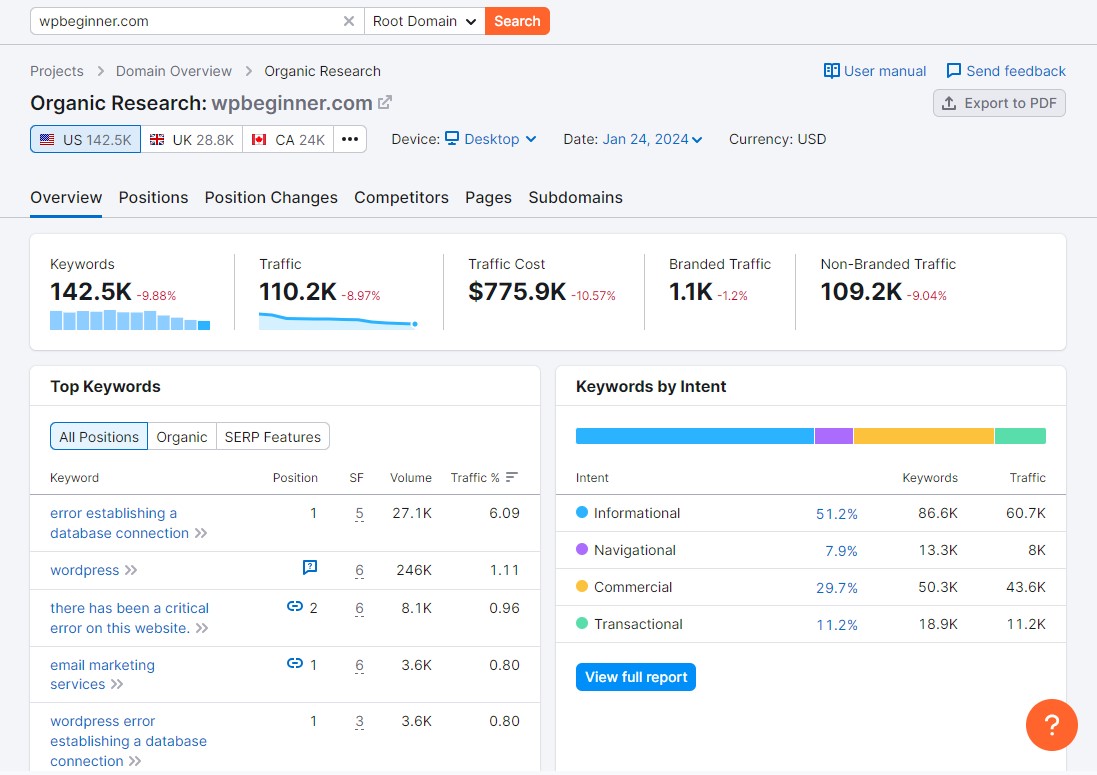Open more country databases ellipsis
The height and width of the screenshot is (775, 1097).
click(350, 139)
